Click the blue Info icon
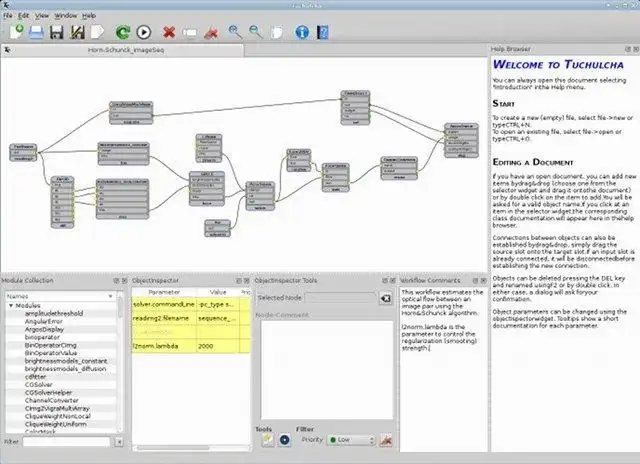This screenshot has height=464, width=640. pos(302,32)
